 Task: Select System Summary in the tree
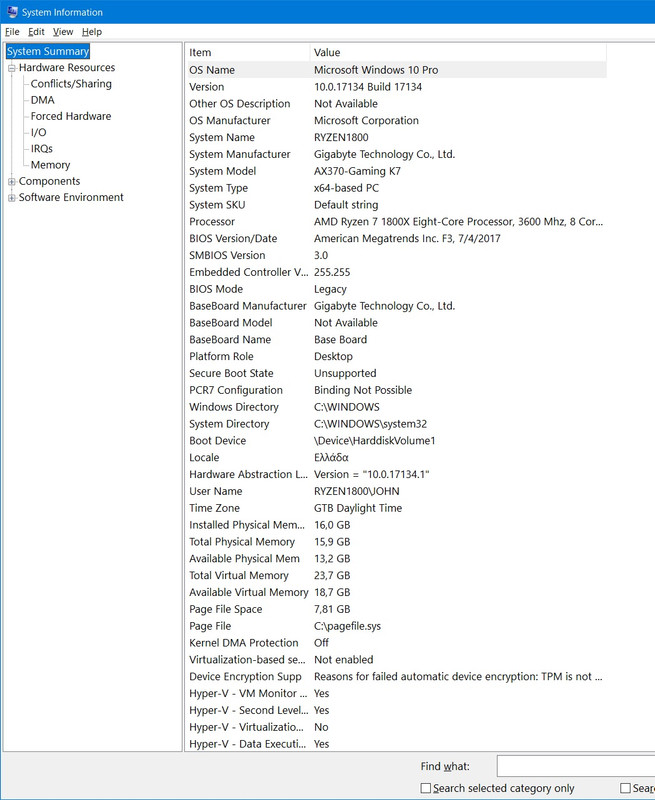(x=48, y=51)
